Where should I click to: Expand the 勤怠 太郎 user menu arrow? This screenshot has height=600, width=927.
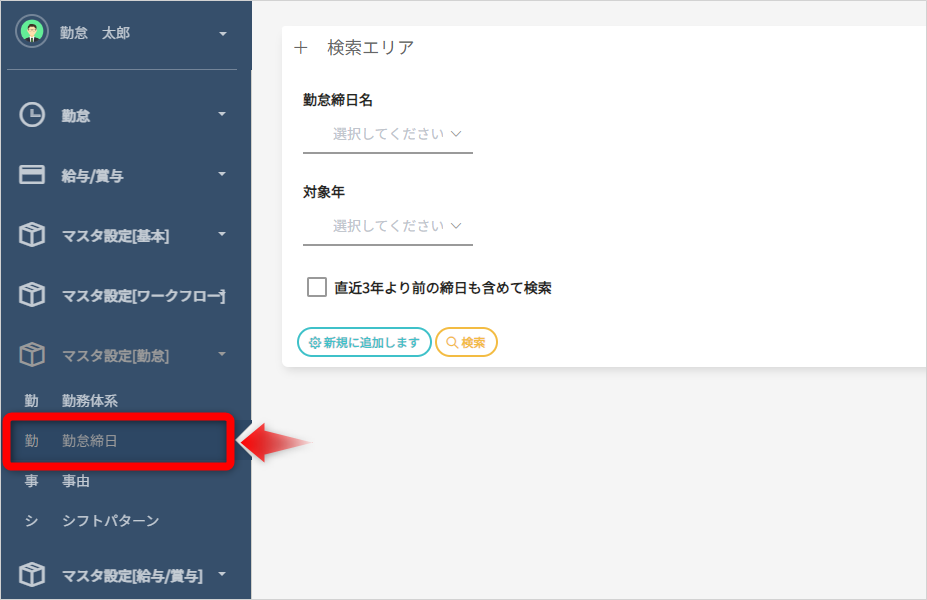tap(222, 34)
